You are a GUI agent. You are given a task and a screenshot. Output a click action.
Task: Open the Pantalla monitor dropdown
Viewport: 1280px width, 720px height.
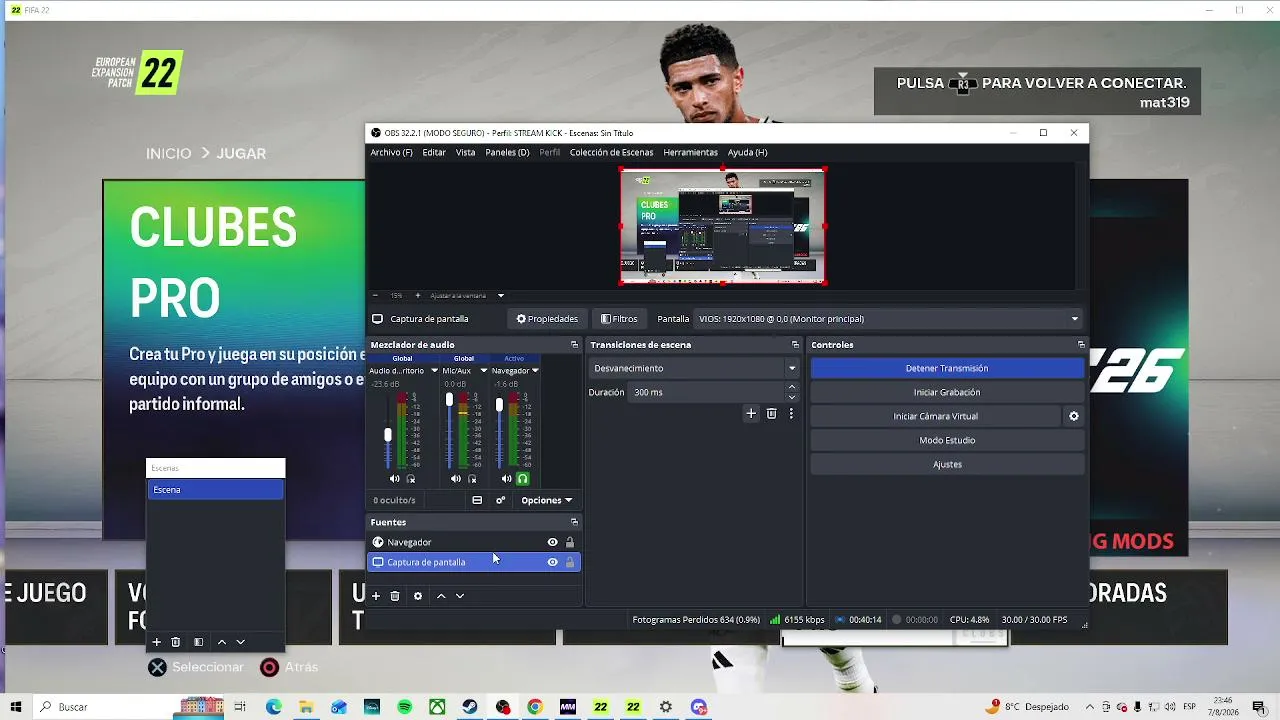click(889, 319)
